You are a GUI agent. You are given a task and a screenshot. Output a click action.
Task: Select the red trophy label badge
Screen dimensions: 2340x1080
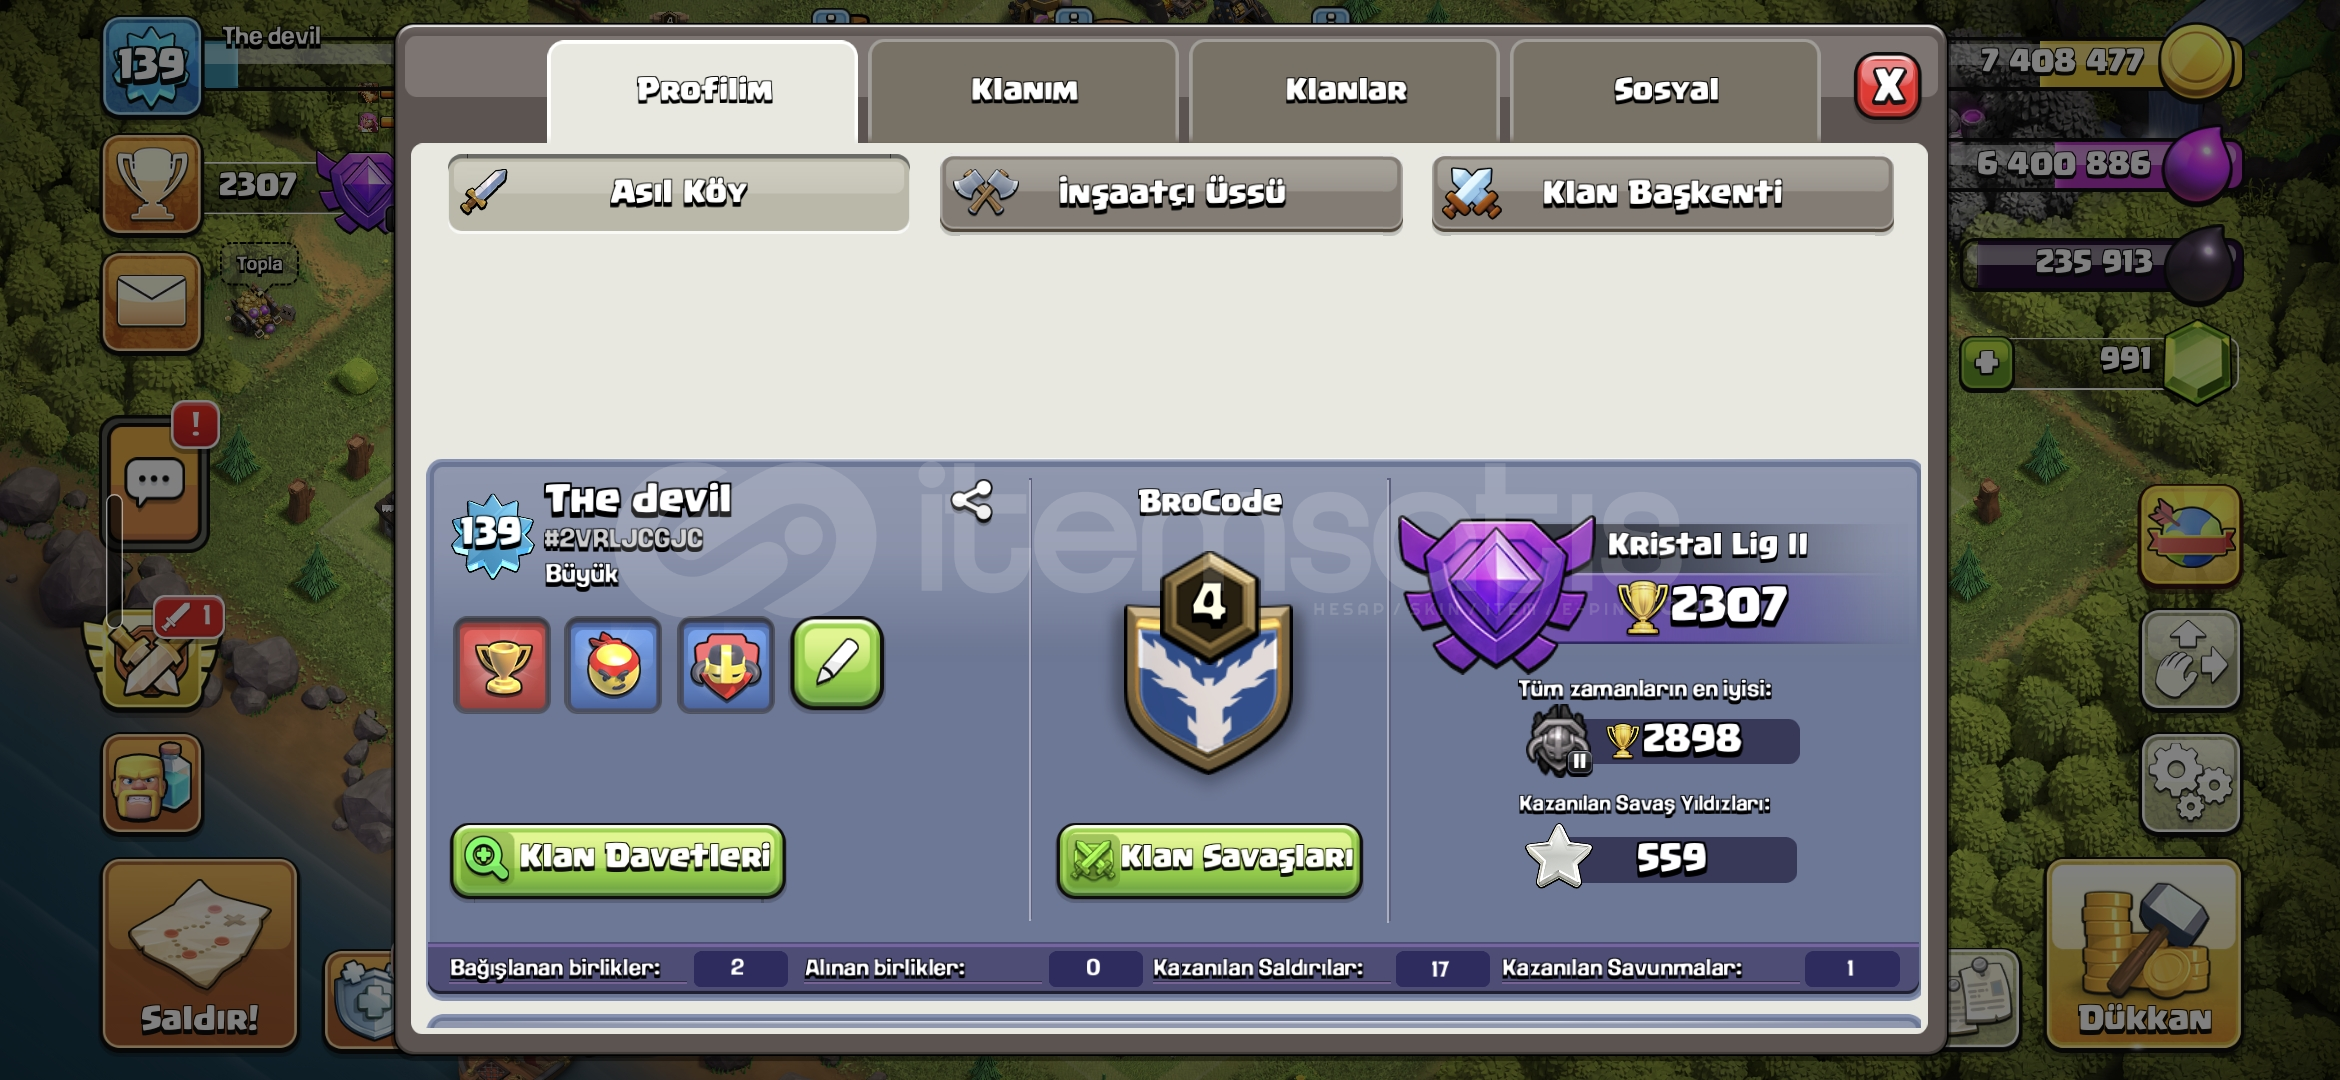(502, 665)
